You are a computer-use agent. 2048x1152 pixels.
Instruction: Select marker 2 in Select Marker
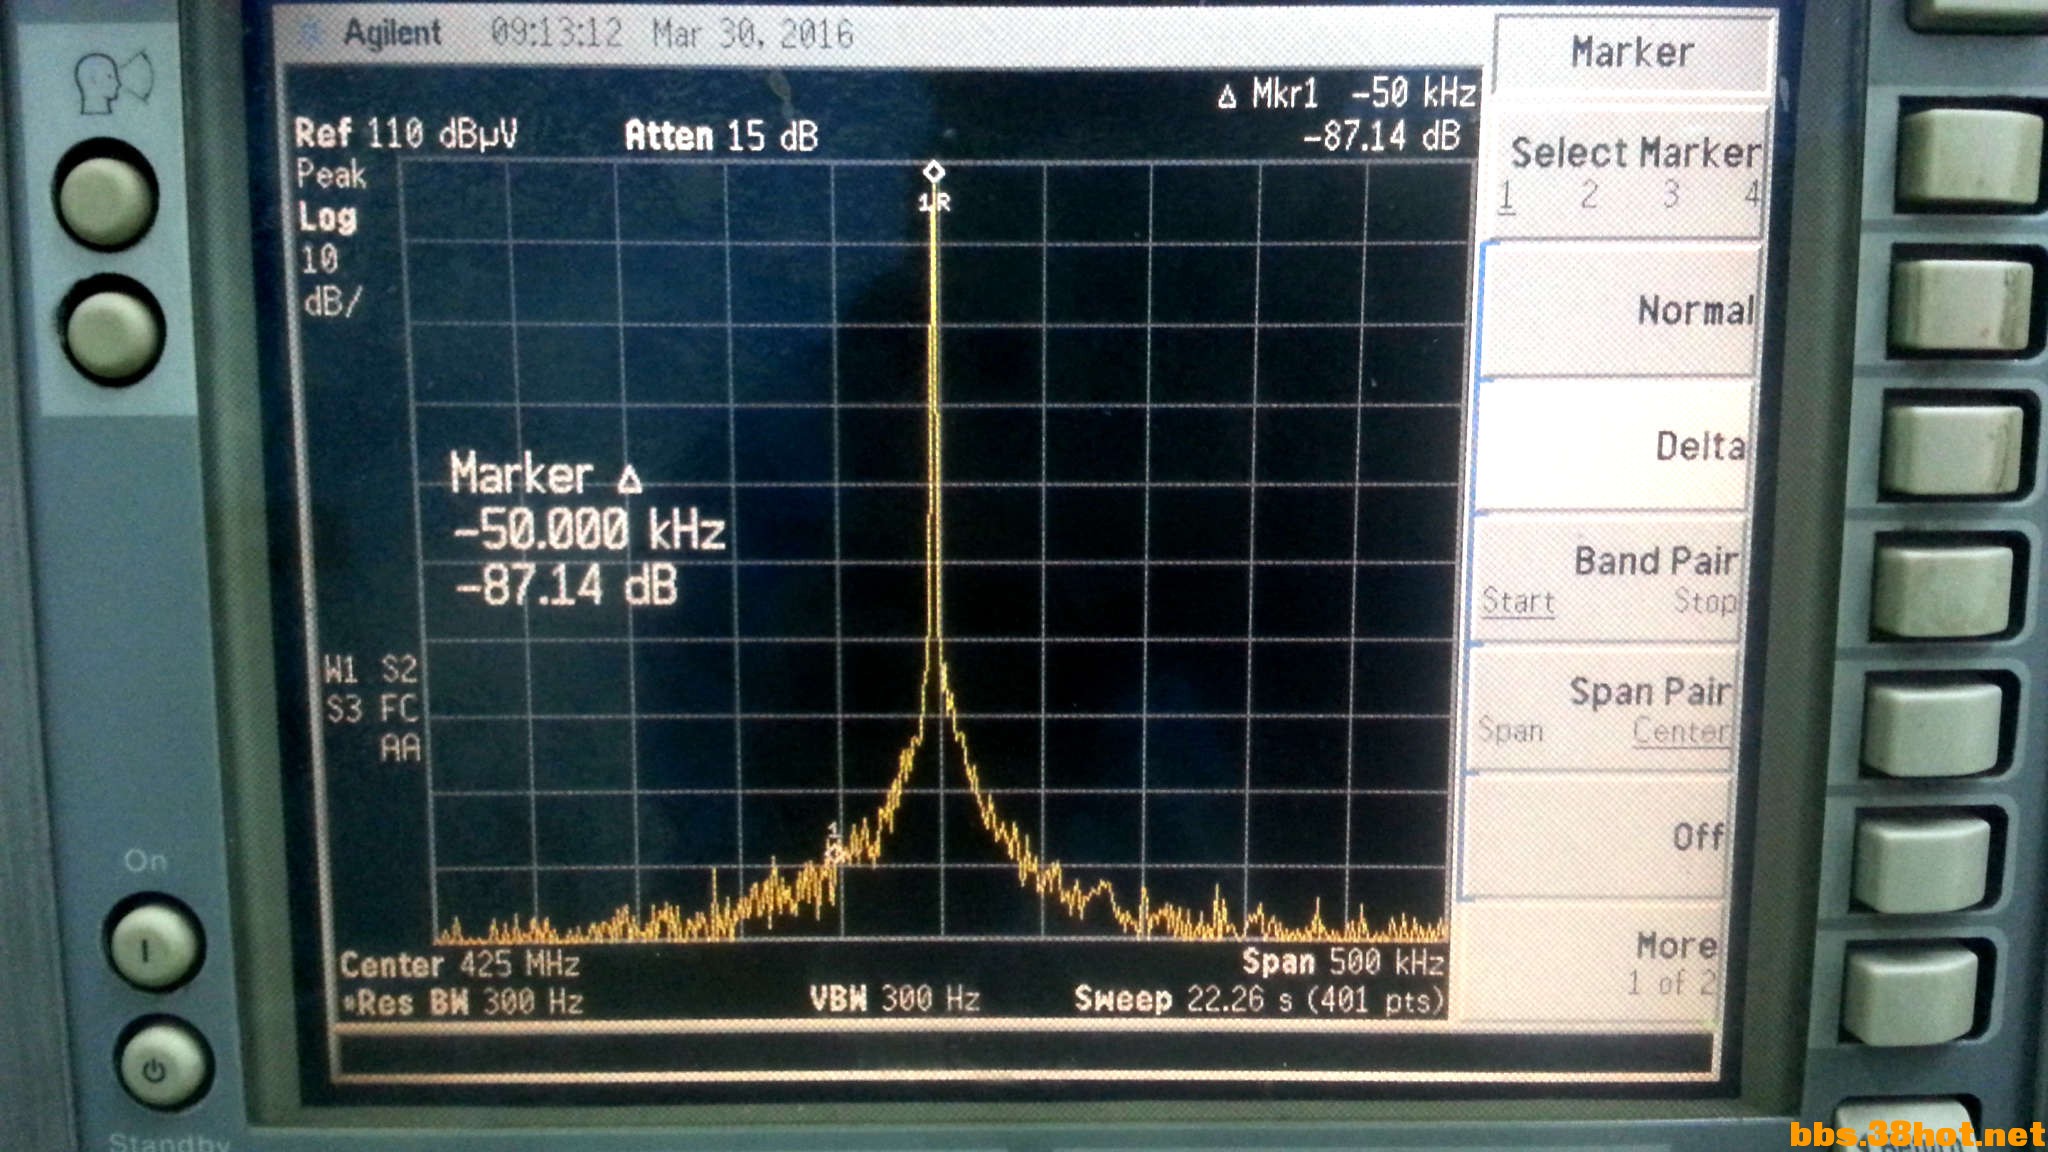pyautogui.click(x=1589, y=195)
